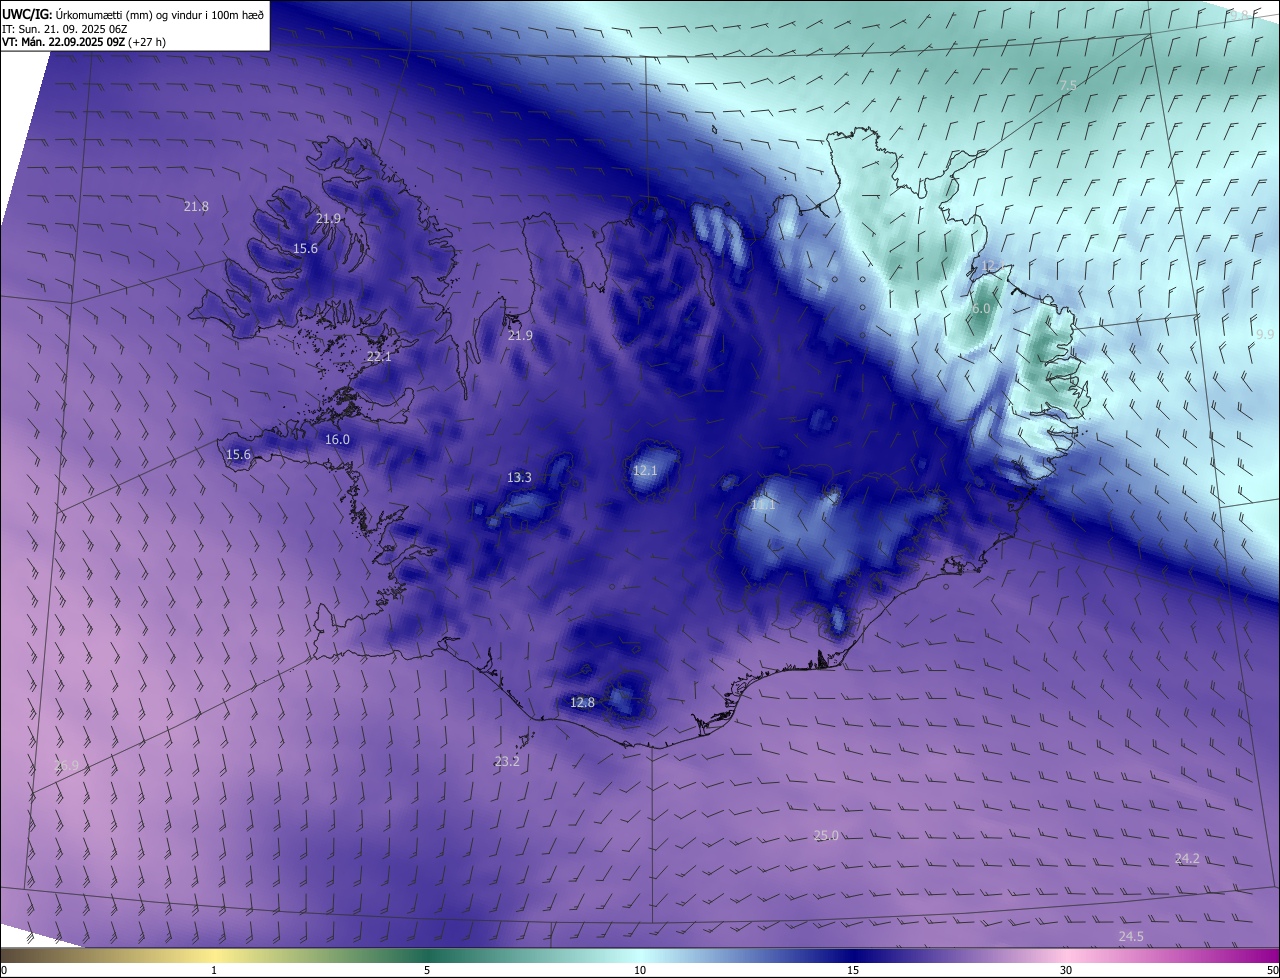Click the 7.5 value label
Viewport: 1280px width, 978px height.
coord(1068,86)
